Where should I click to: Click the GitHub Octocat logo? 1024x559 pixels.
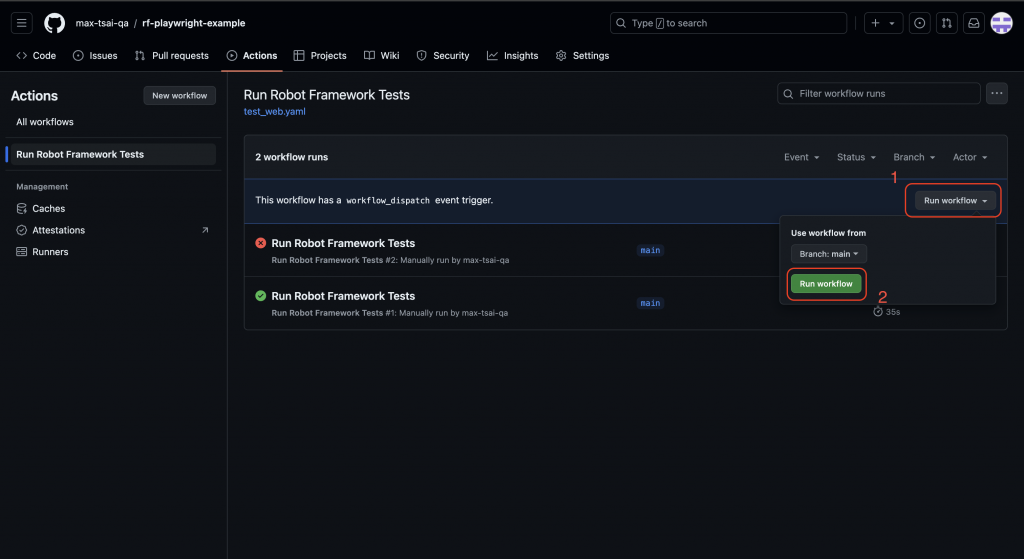click(x=54, y=23)
